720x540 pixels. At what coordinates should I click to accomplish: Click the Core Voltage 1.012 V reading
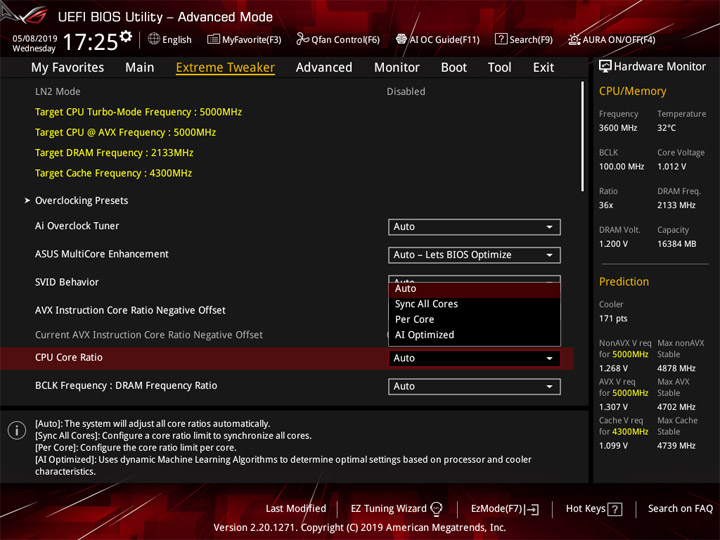coord(671,167)
